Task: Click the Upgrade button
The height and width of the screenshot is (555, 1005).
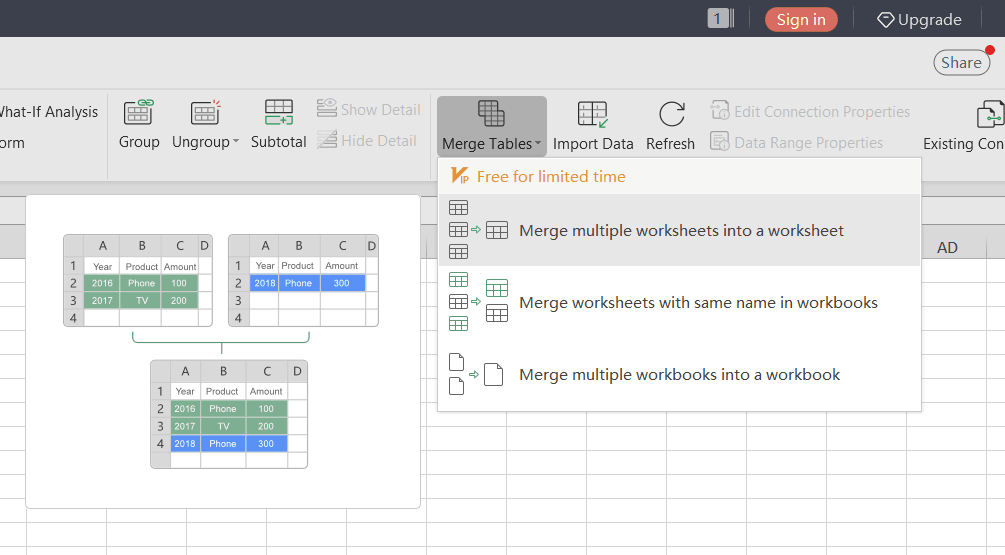Action: tap(919, 20)
